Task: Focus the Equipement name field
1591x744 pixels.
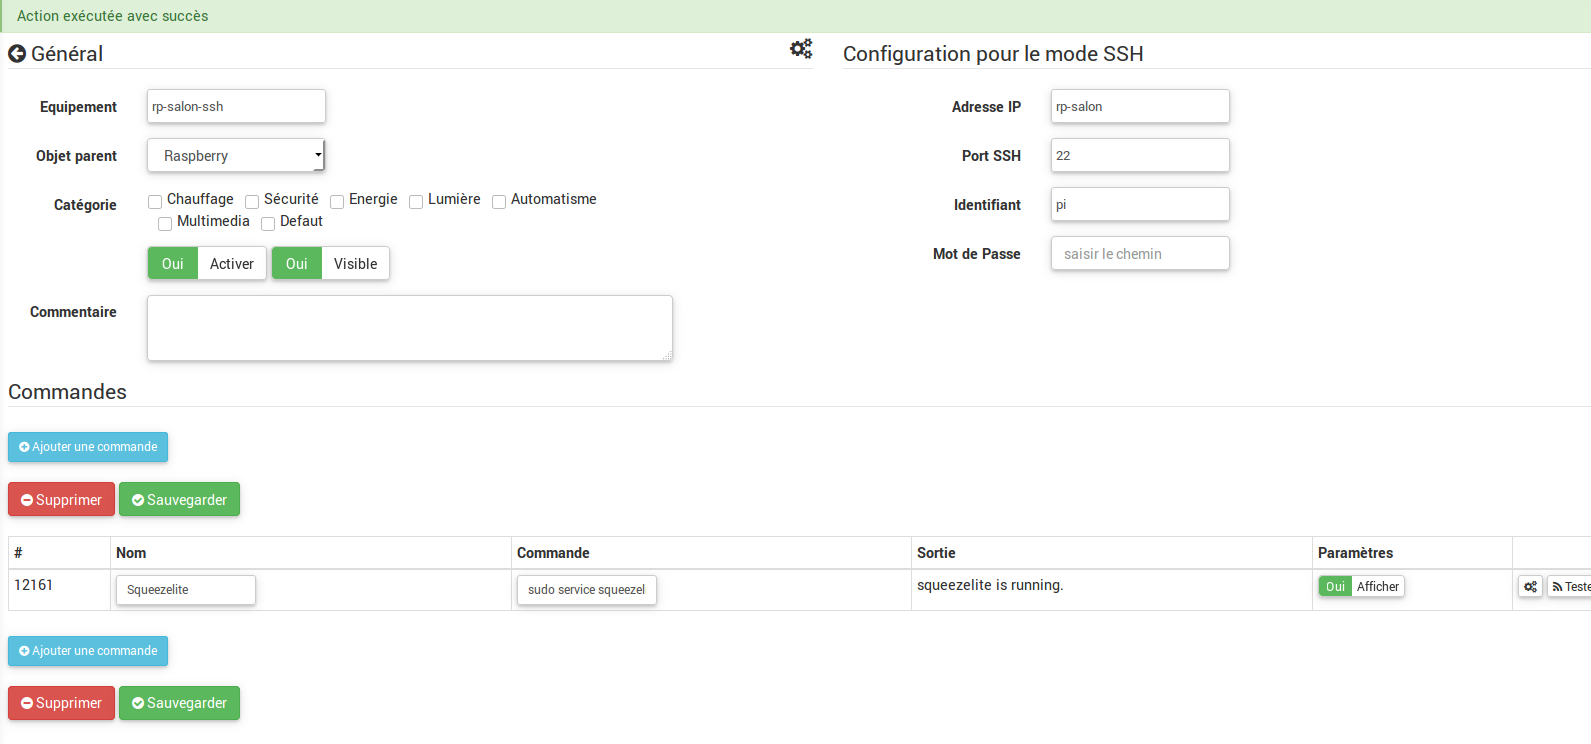Action: 236,107
